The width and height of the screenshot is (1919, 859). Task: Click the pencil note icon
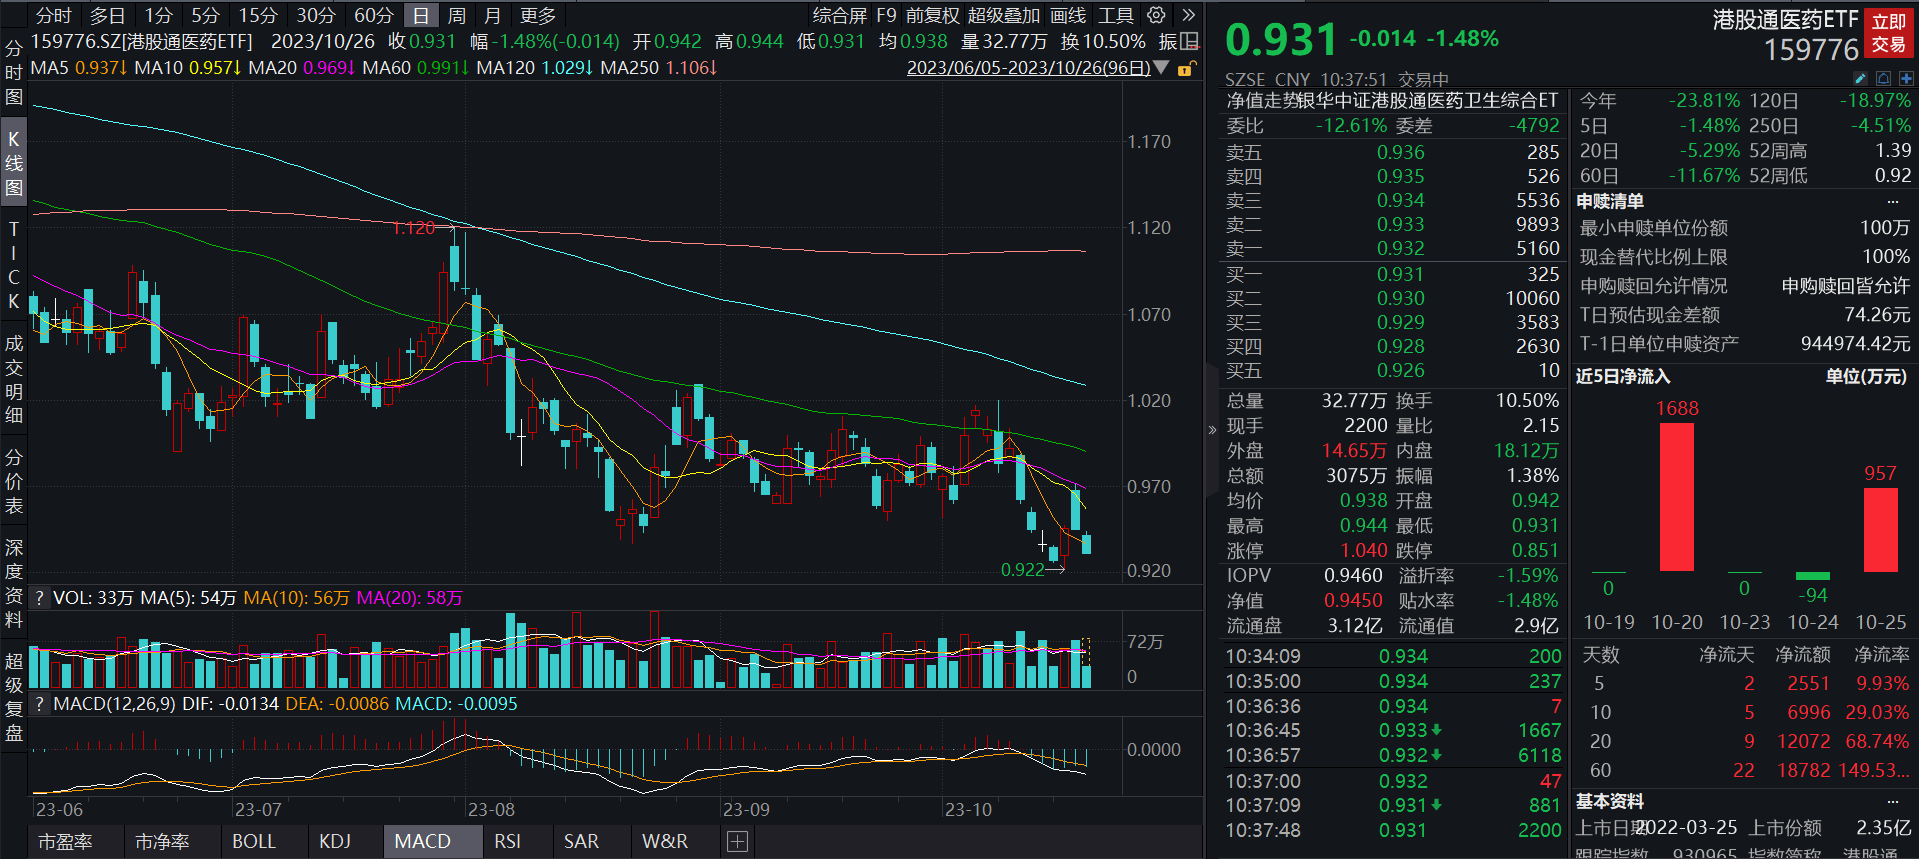click(x=1860, y=78)
